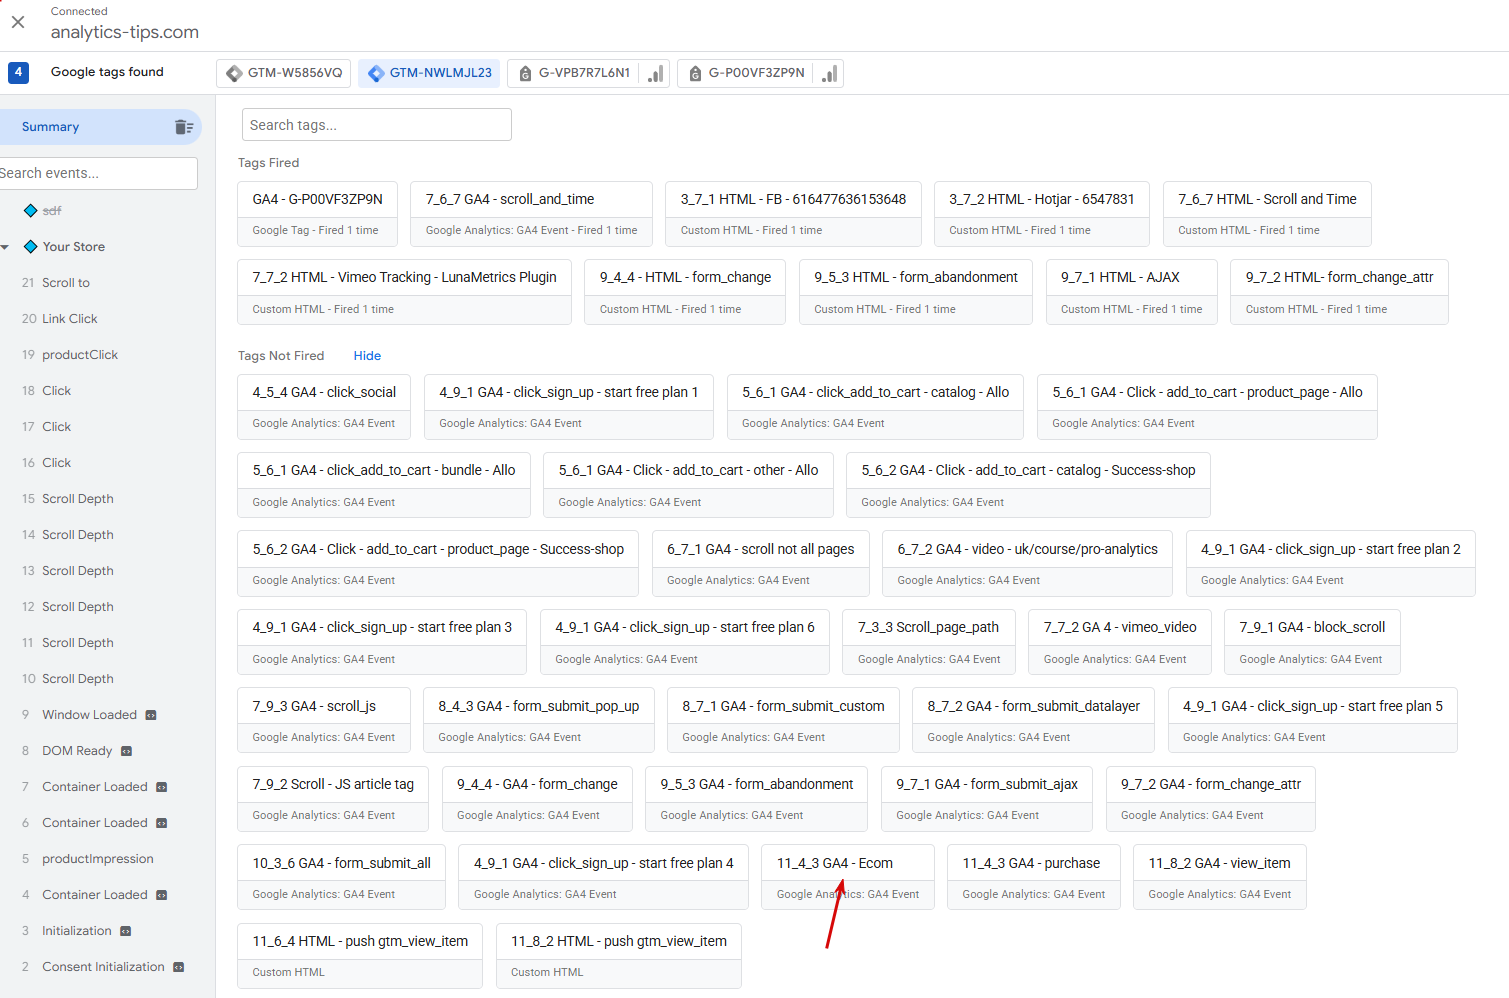Open the 8_7_2 GA4 - form_submit_datalayer card
The image size is (1509, 998).
1033,721
